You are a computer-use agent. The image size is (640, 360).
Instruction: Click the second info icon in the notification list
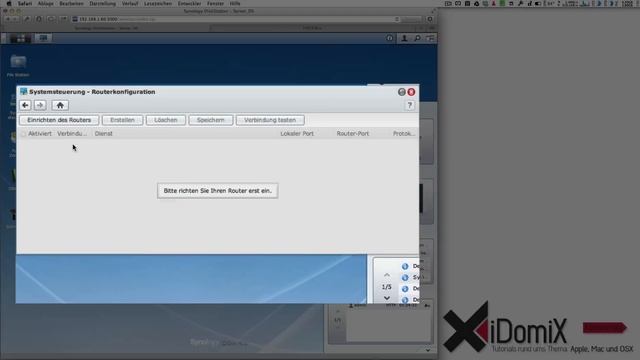click(405, 278)
